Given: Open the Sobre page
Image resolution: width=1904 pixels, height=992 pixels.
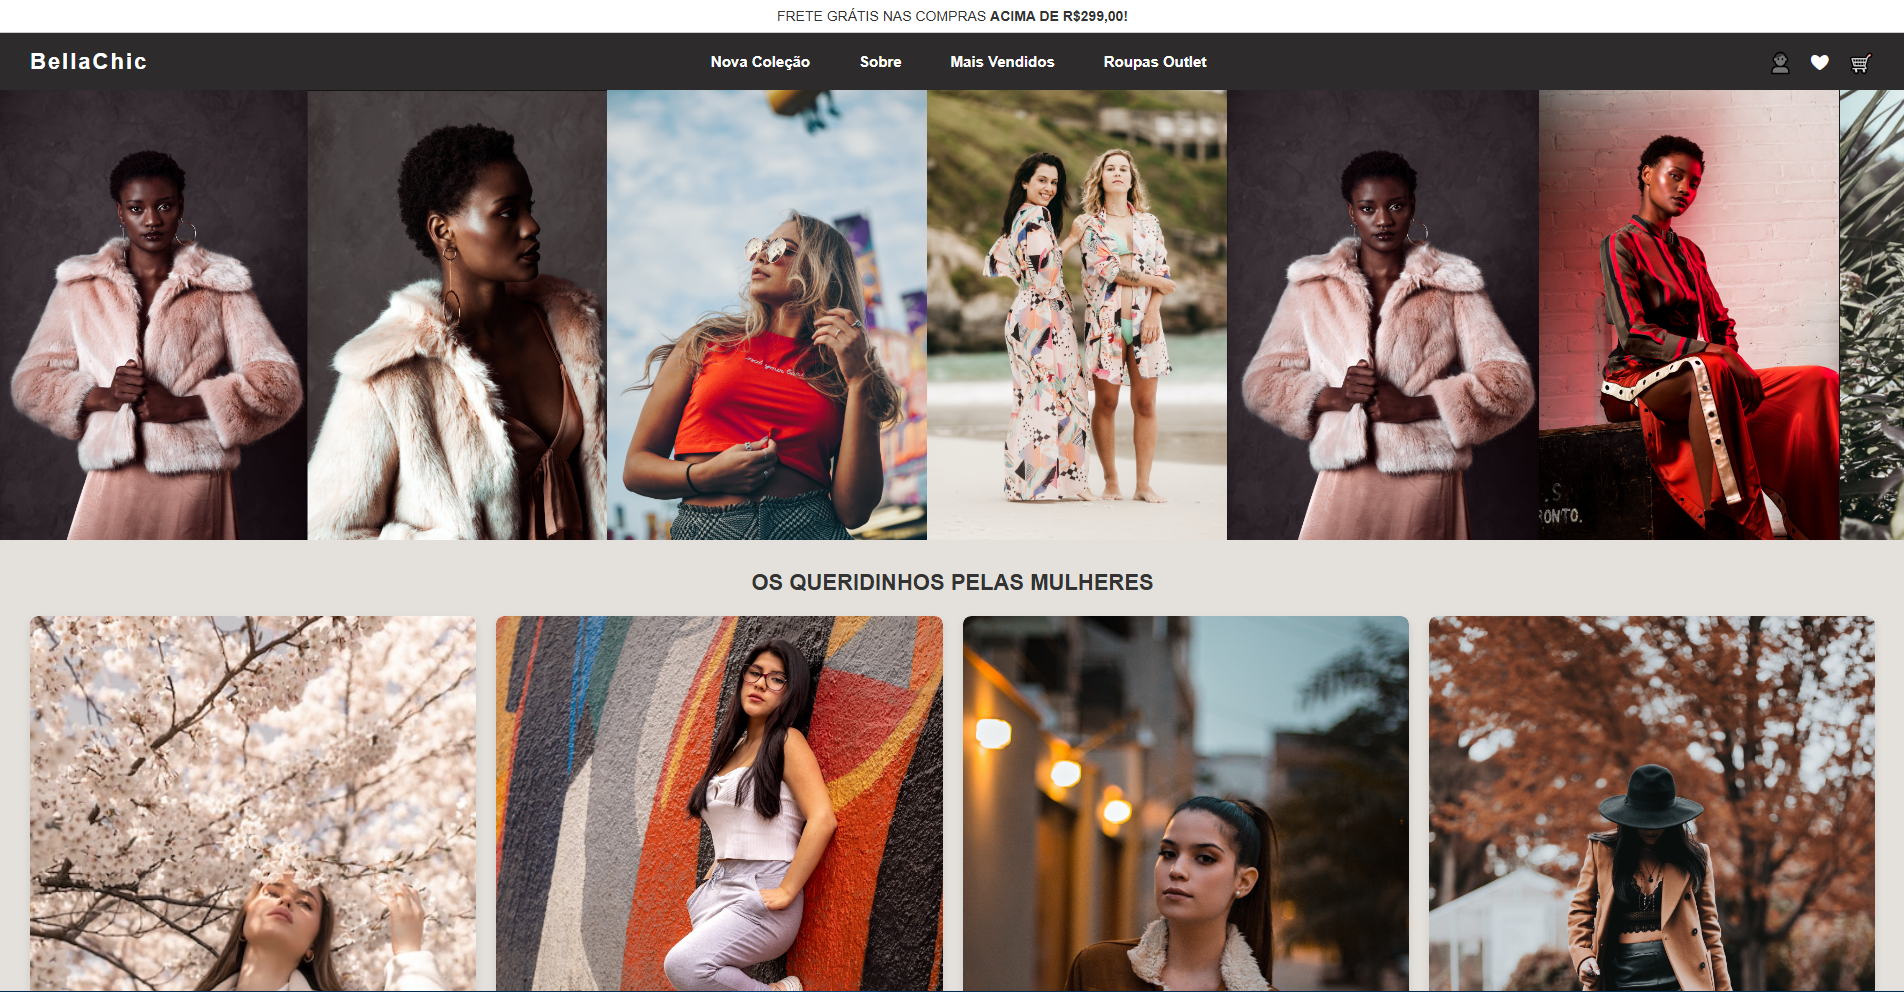Looking at the screenshot, I should coord(879,61).
